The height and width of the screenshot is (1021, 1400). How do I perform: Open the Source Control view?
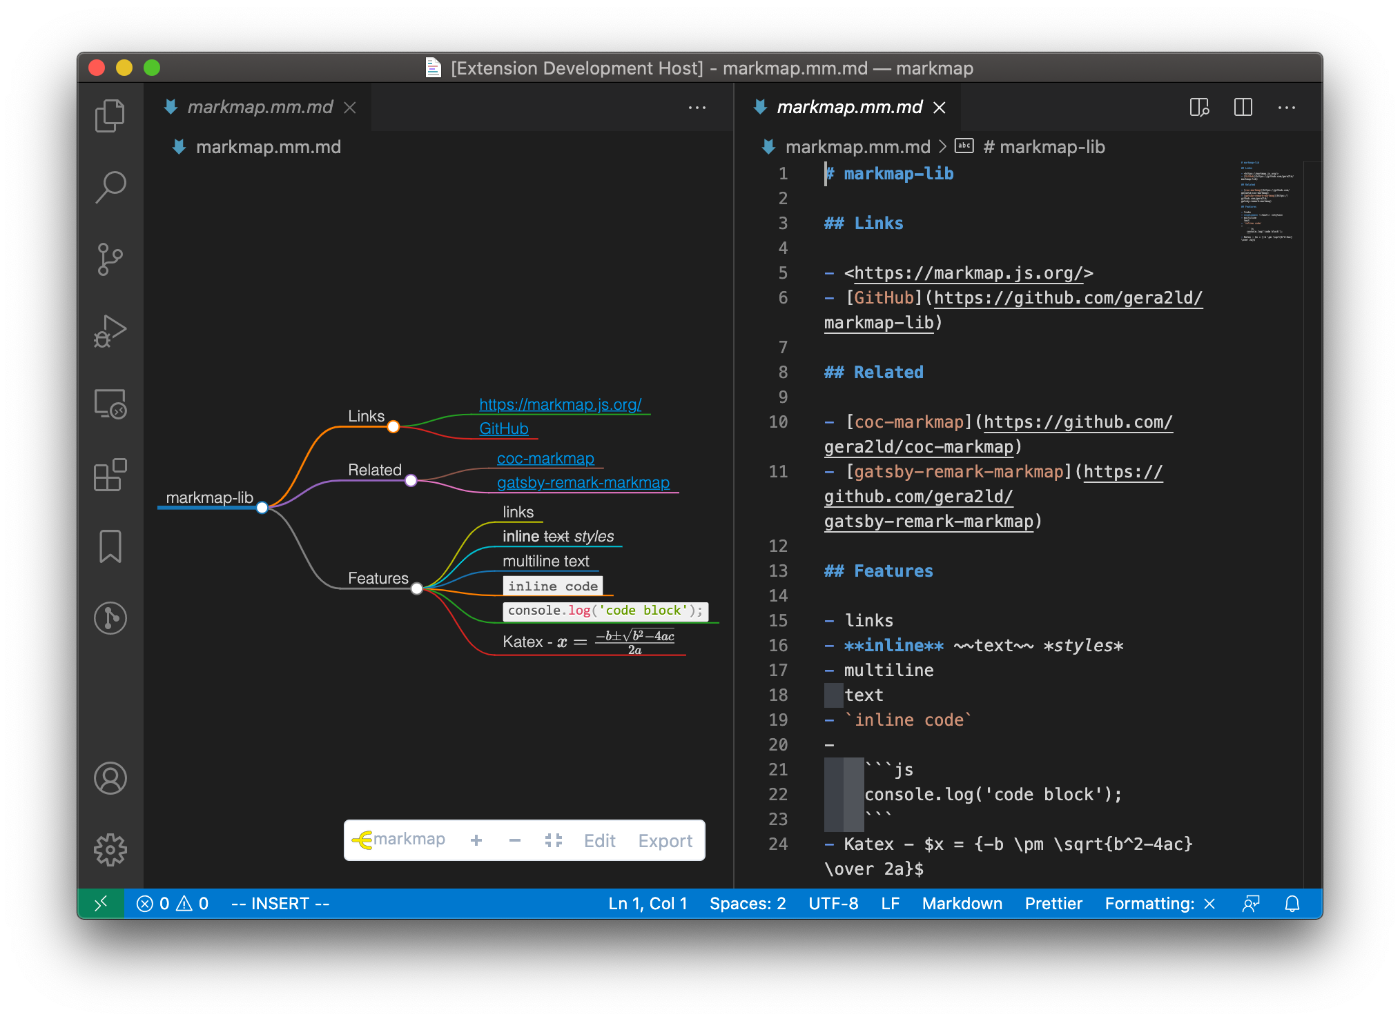tap(110, 259)
